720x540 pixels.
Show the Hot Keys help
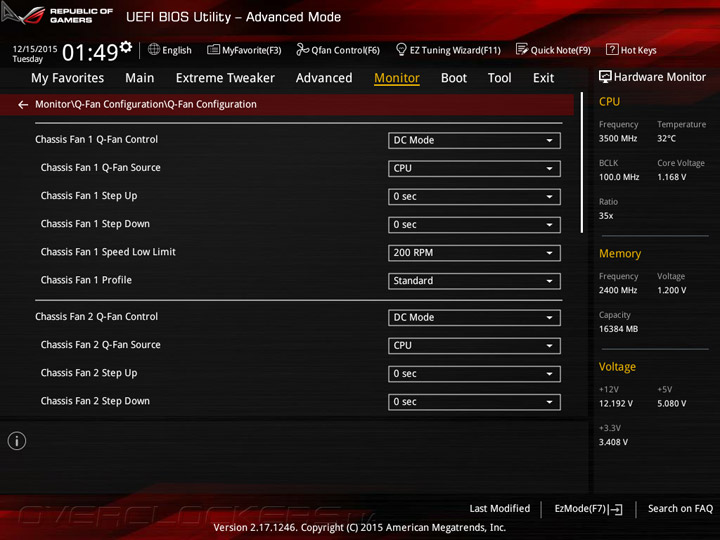point(631,50)
